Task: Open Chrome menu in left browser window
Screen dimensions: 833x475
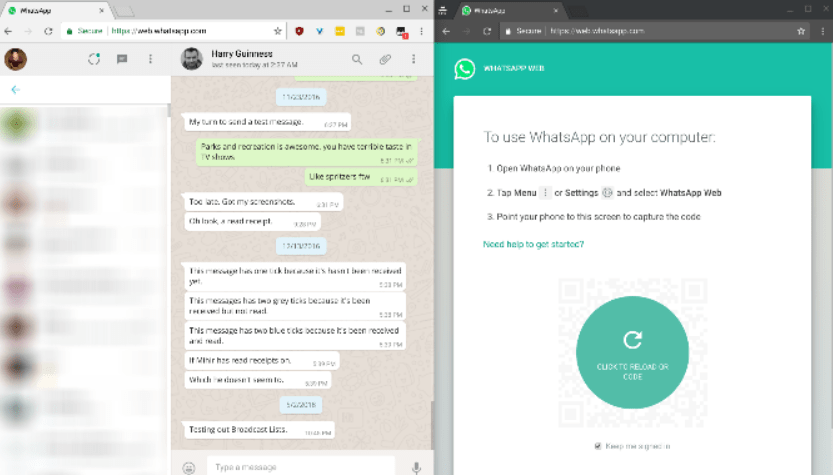Action: click(x=421, y=31)
